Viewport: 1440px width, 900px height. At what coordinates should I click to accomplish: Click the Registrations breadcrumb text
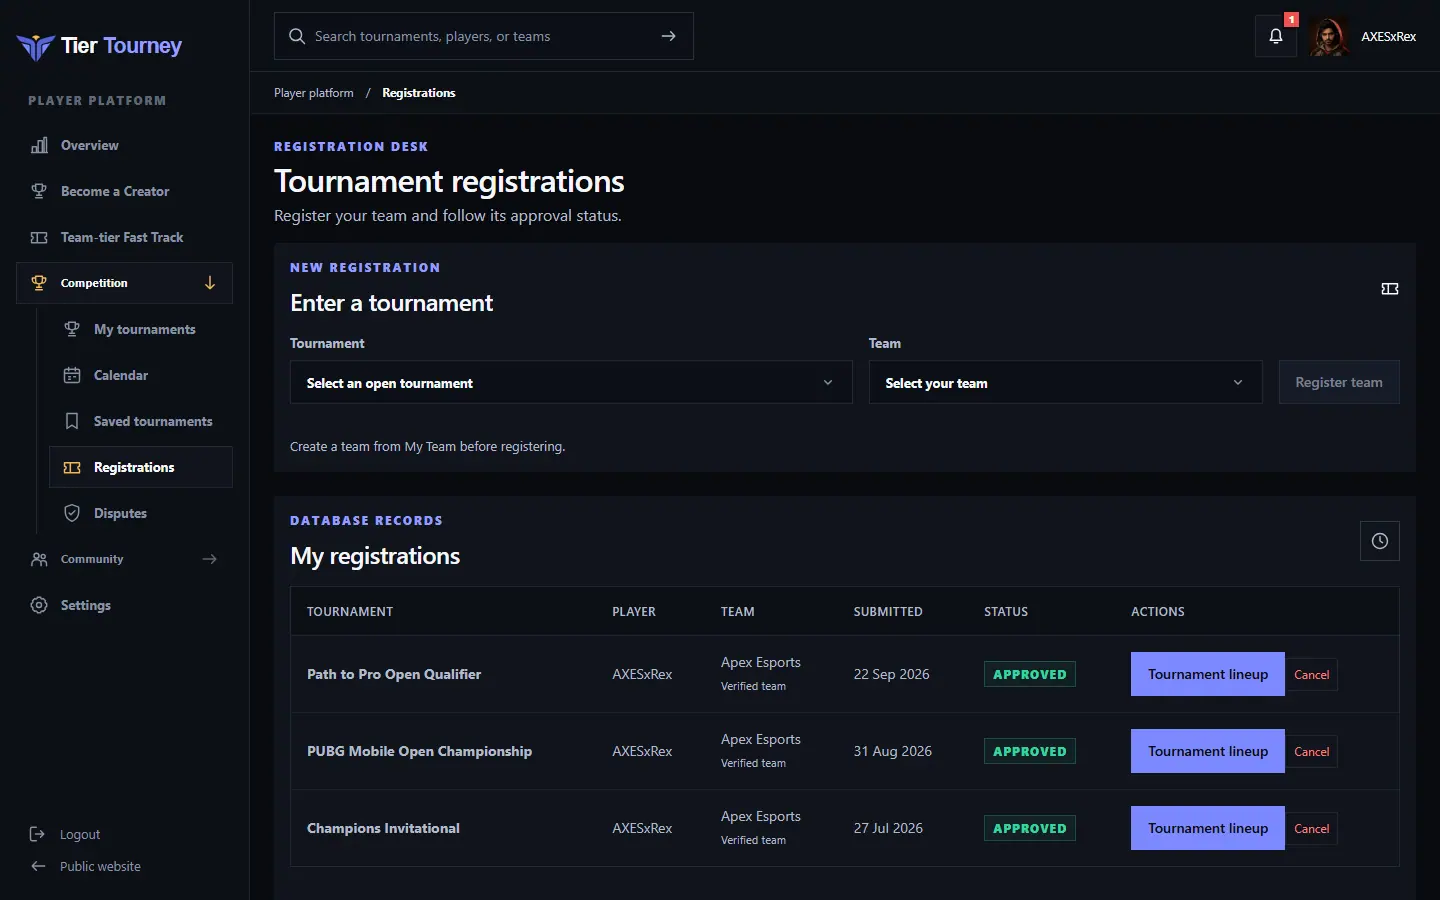[419, 93]
